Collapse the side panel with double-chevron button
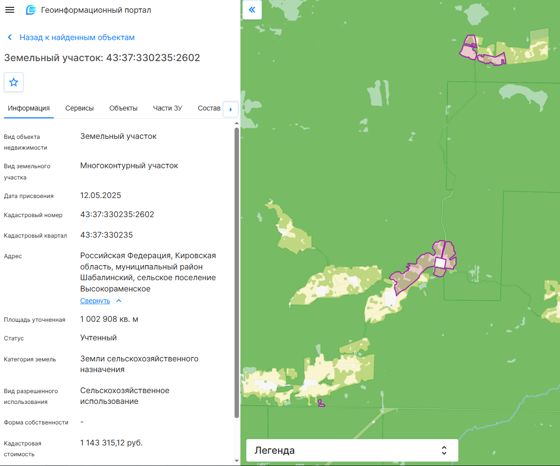This screenshot has width=560, height=466. pos(252,10)
